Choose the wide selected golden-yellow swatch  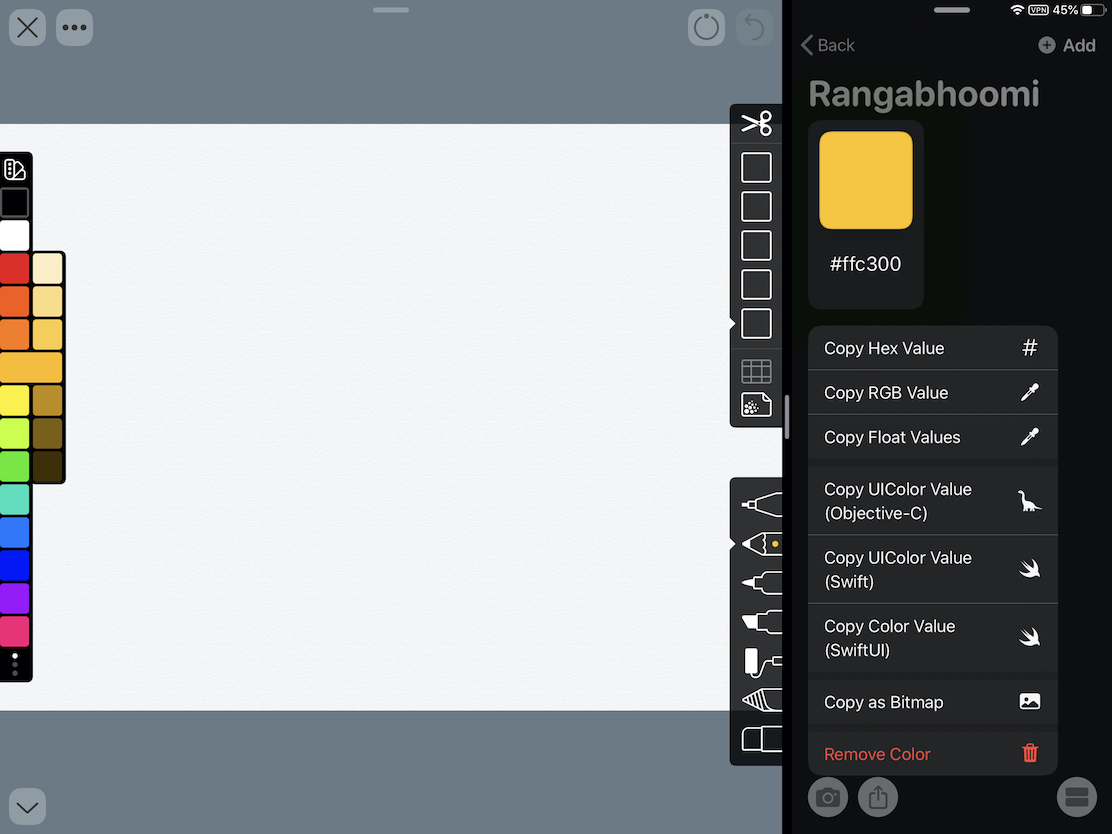pos(31,367)
